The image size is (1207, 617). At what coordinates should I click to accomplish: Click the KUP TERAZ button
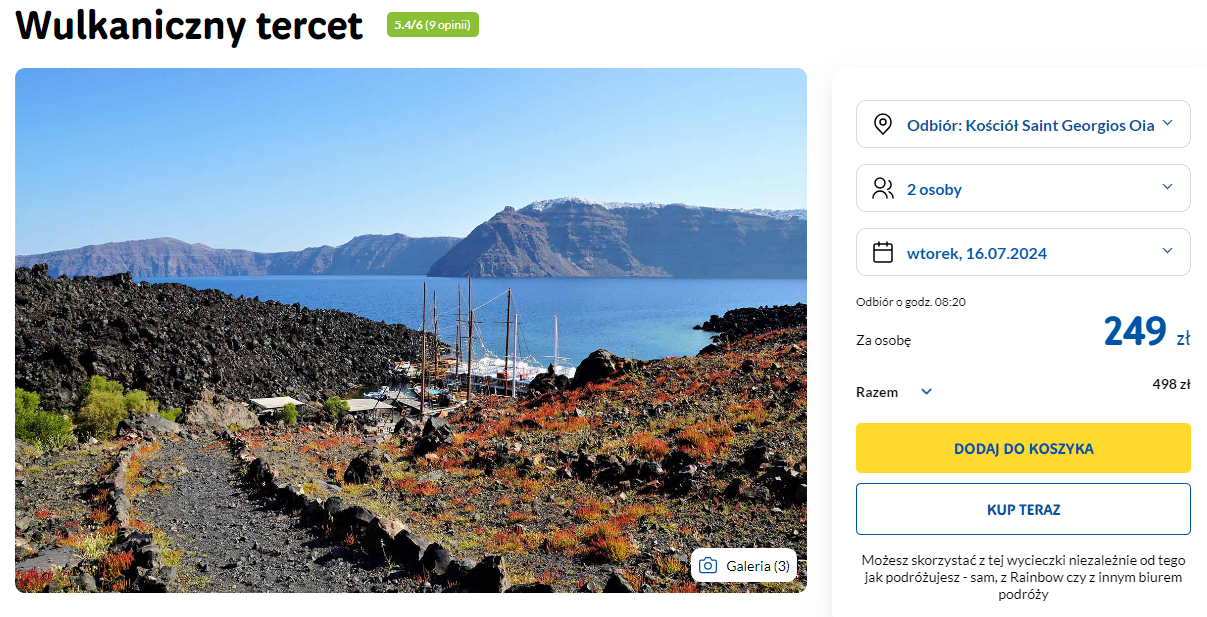point(1023,509)
